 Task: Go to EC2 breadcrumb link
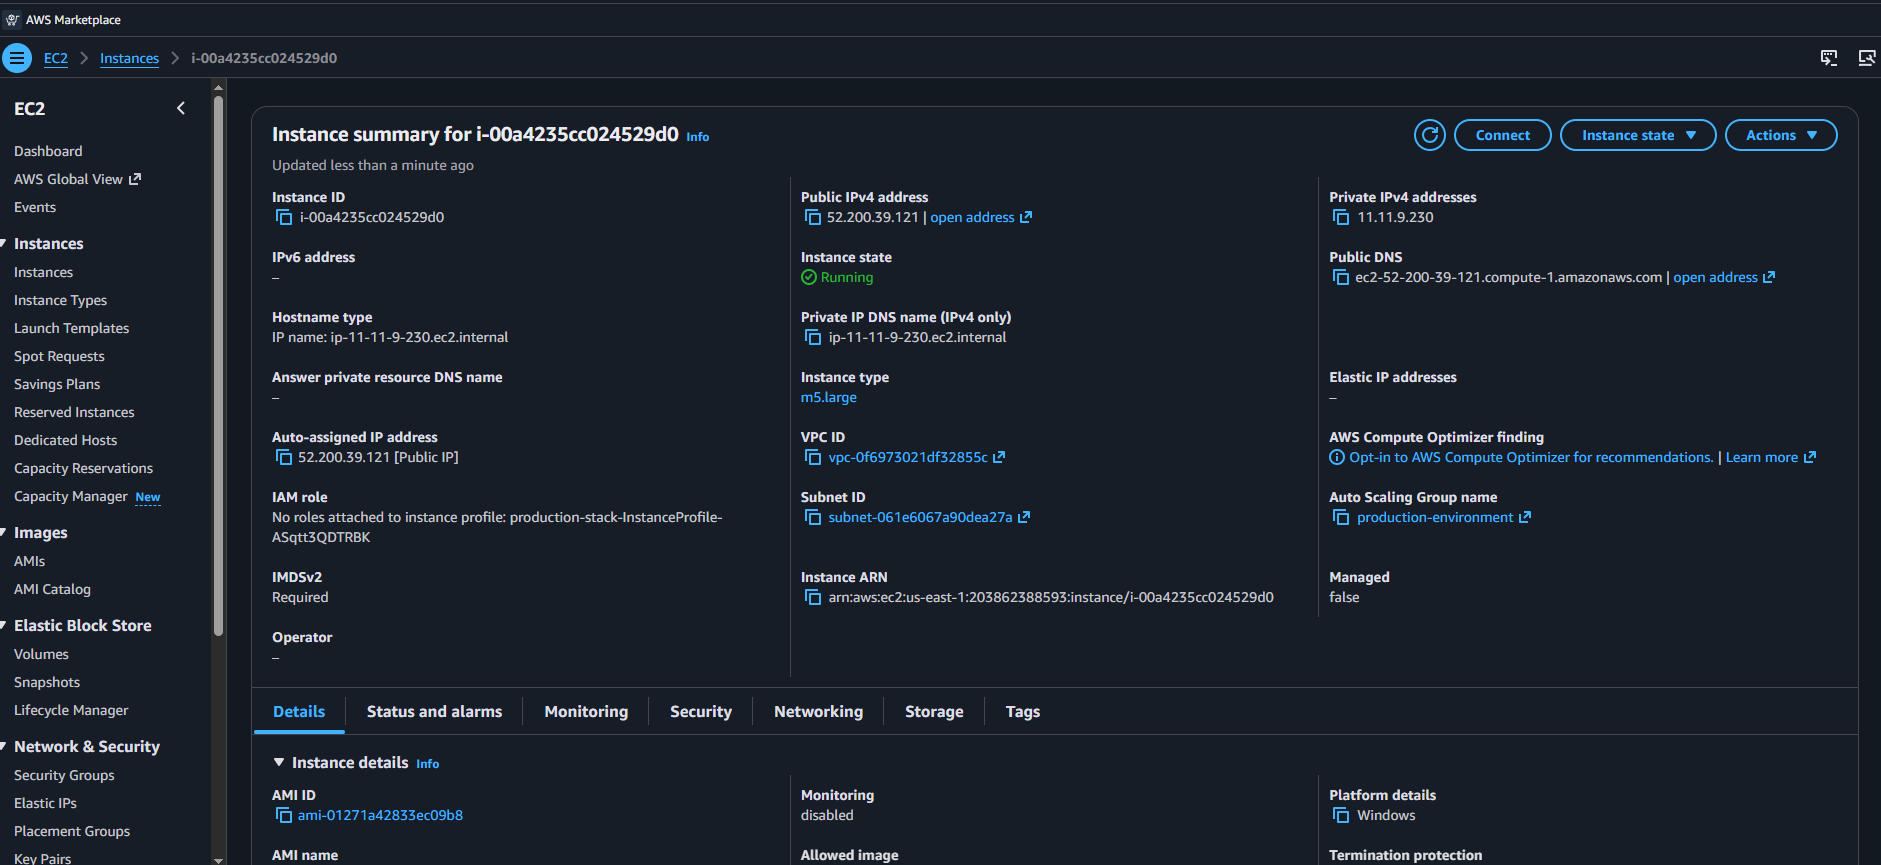56,58
